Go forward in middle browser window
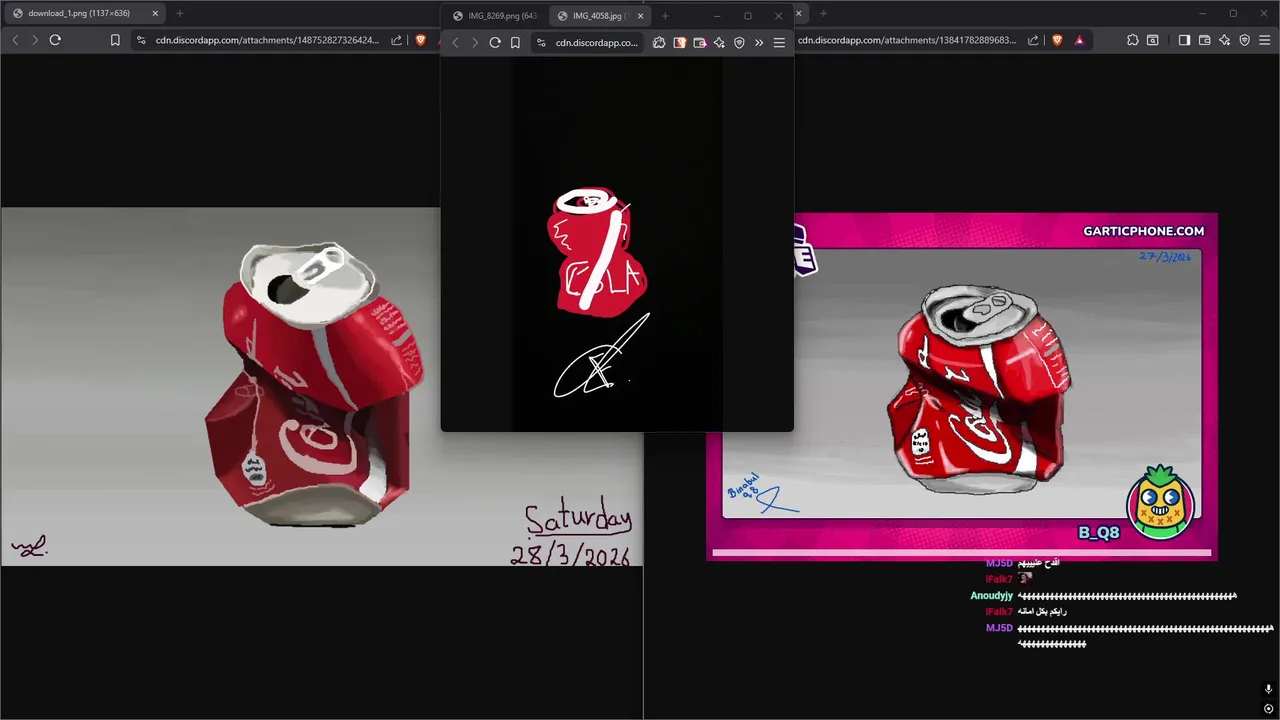 tap(474, 43)
